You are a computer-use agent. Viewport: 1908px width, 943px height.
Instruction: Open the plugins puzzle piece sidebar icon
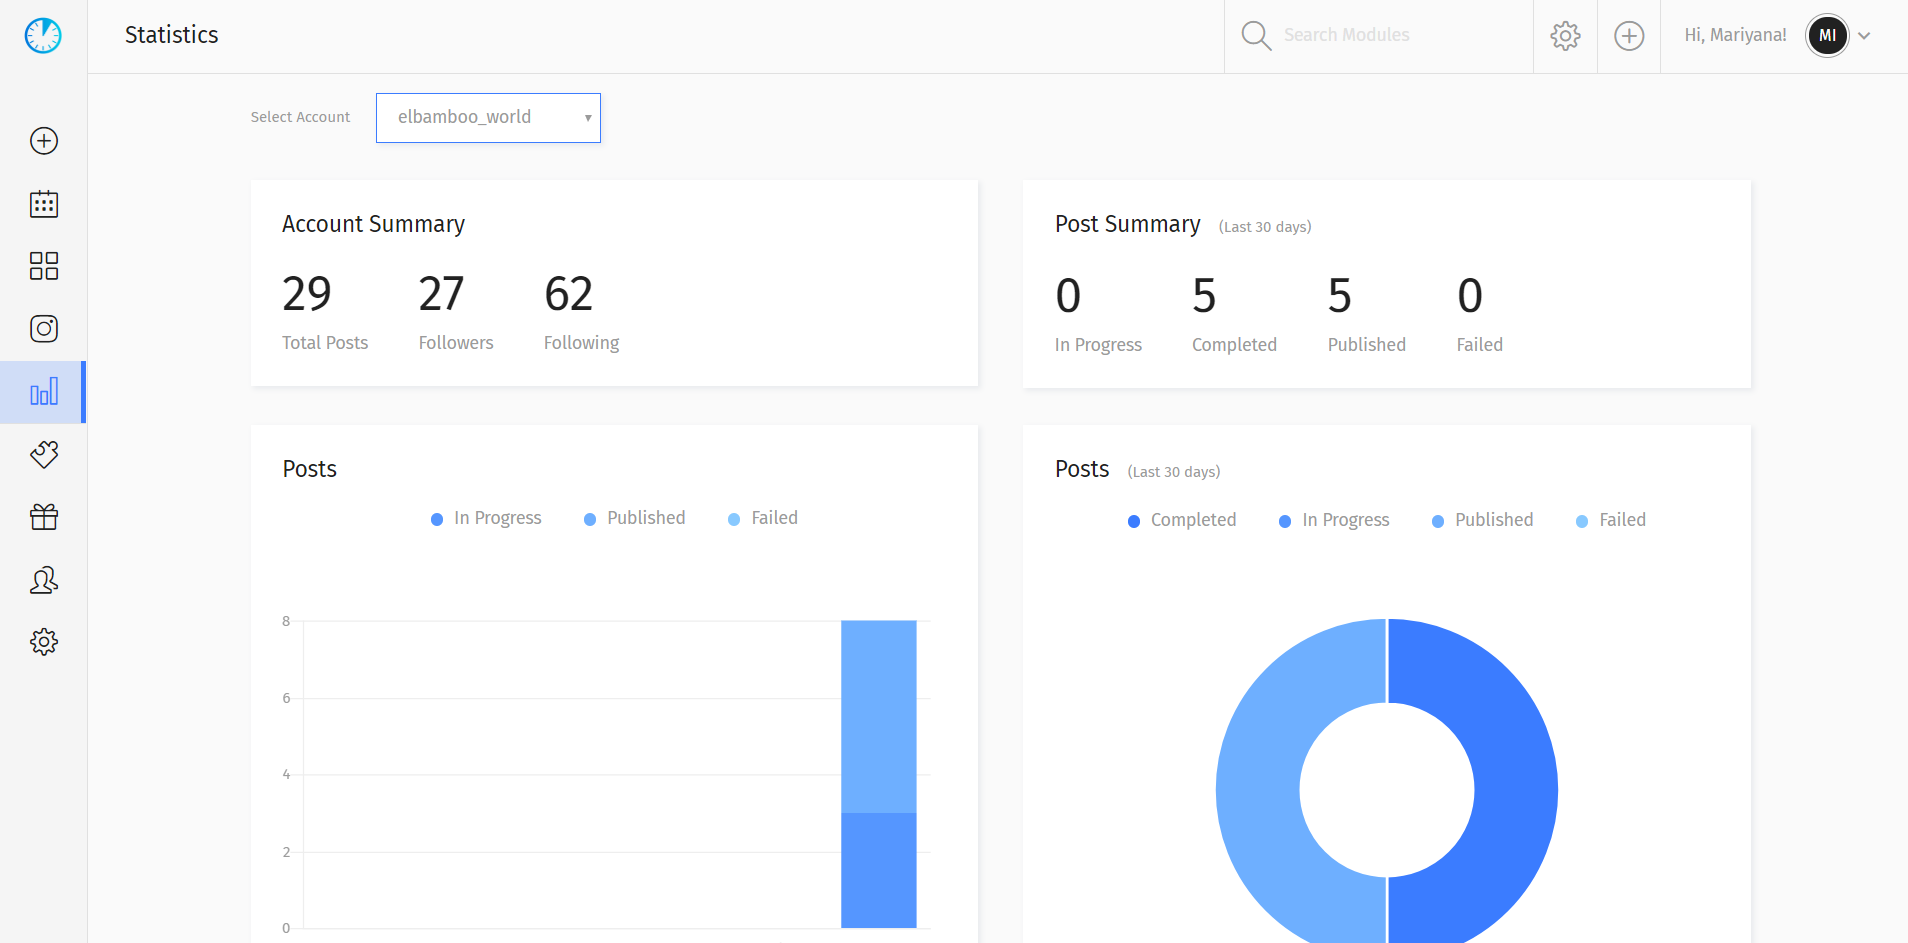click(44, 455)
